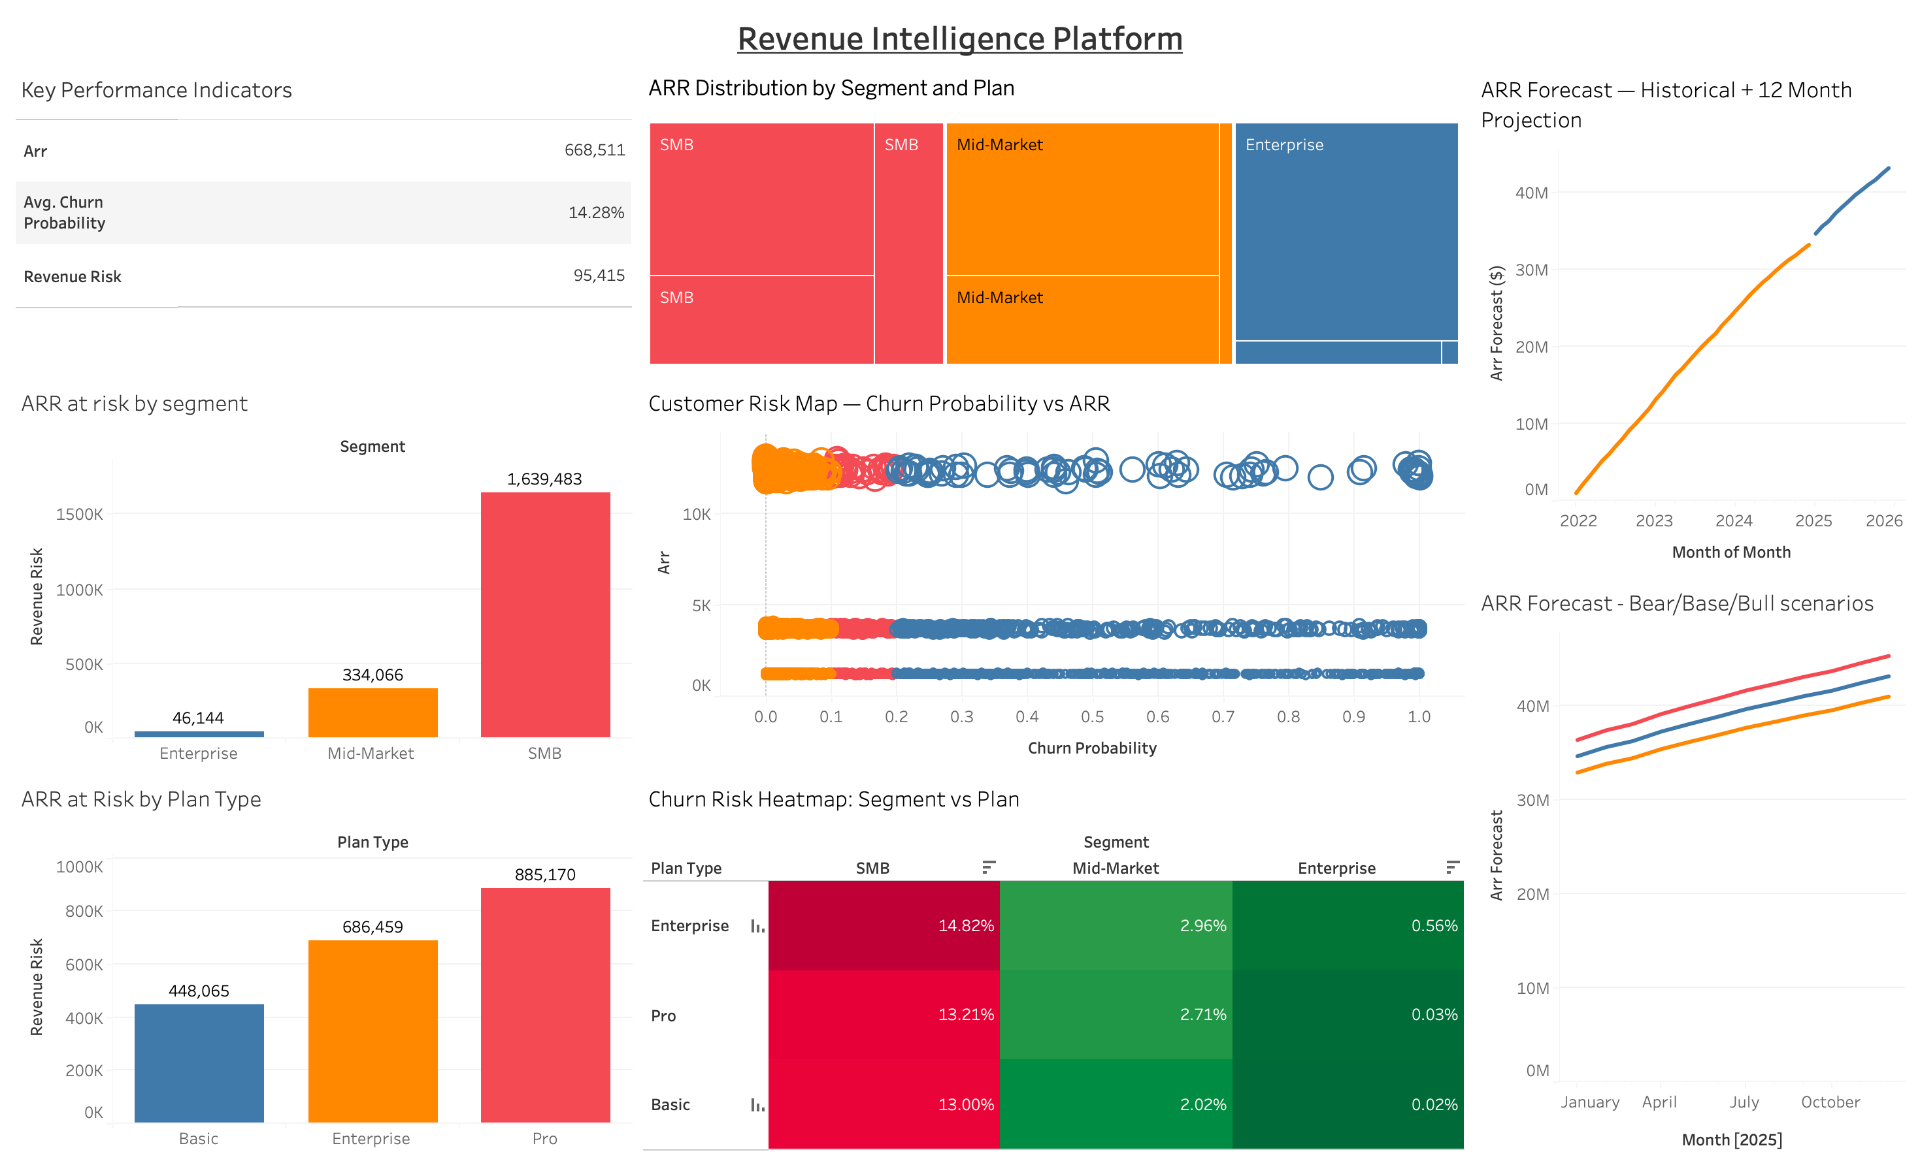Click the 2024 axis label in forecast chart
The height and width of the screenshot is (1163, 1920).
click(1733, 521)
